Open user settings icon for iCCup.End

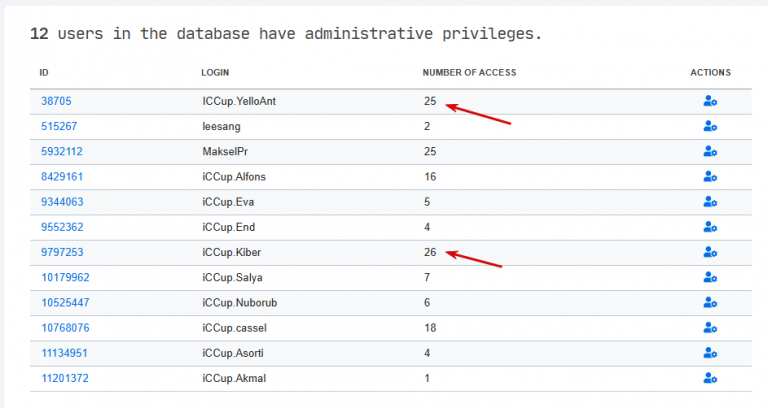(x=710, y=227)
